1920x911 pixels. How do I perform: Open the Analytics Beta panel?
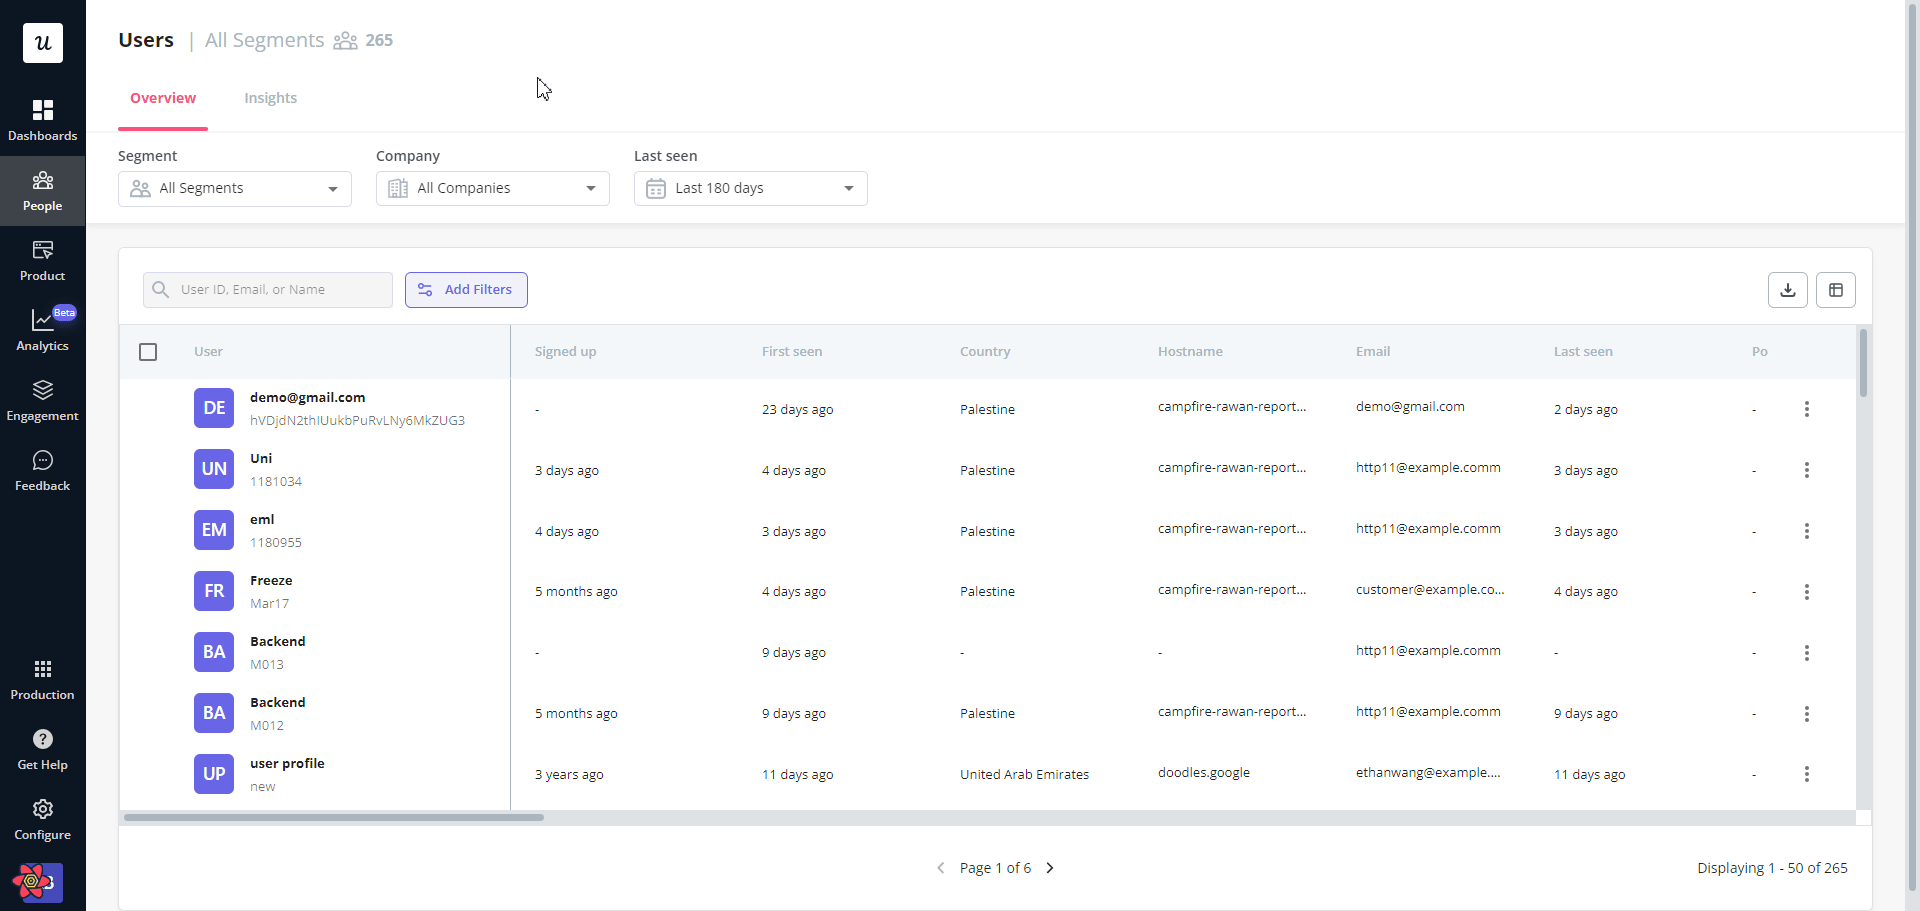point(42,330)
